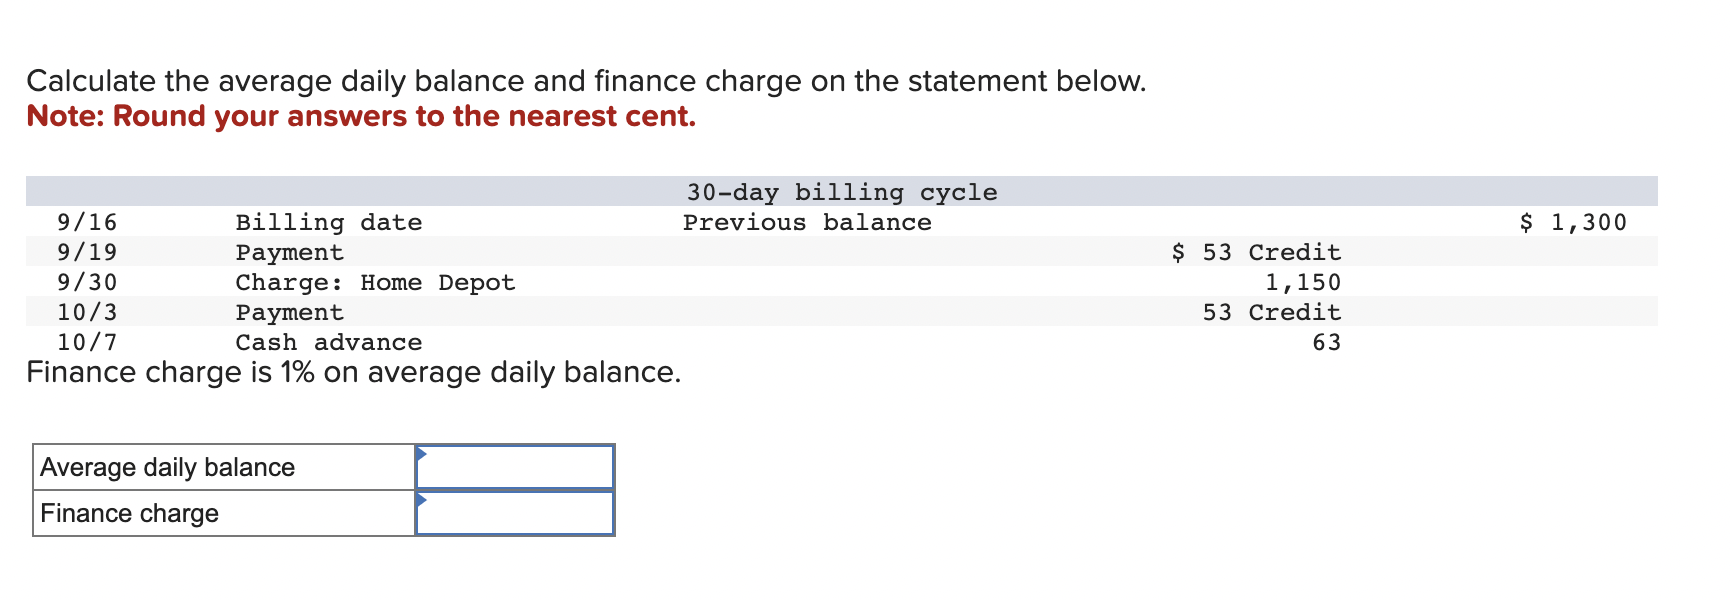Click the 30-day billing cycle header

point(841,192)
